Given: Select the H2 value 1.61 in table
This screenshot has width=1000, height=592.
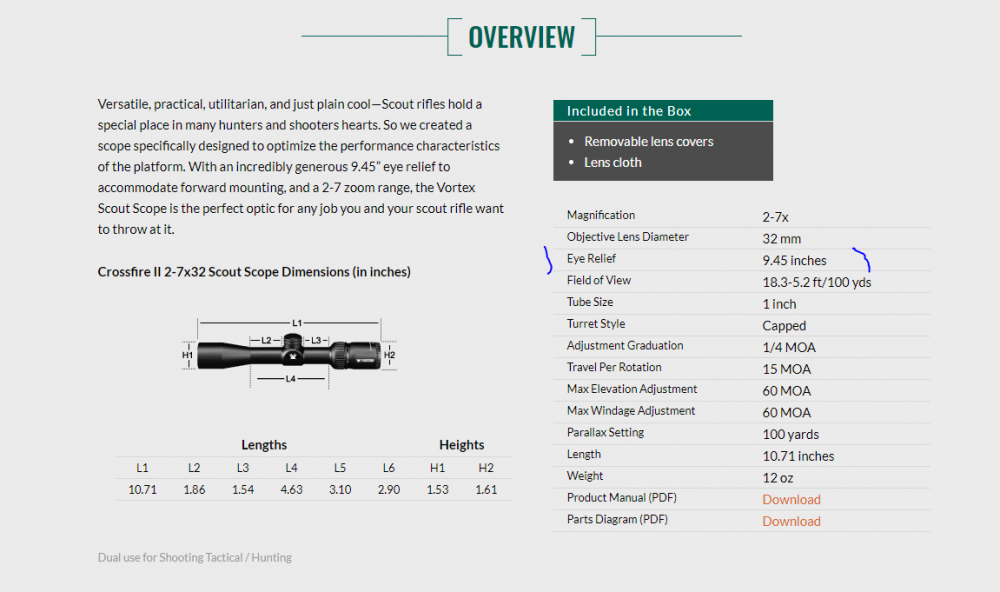Looking at the screenshot, I should [486, 490].
